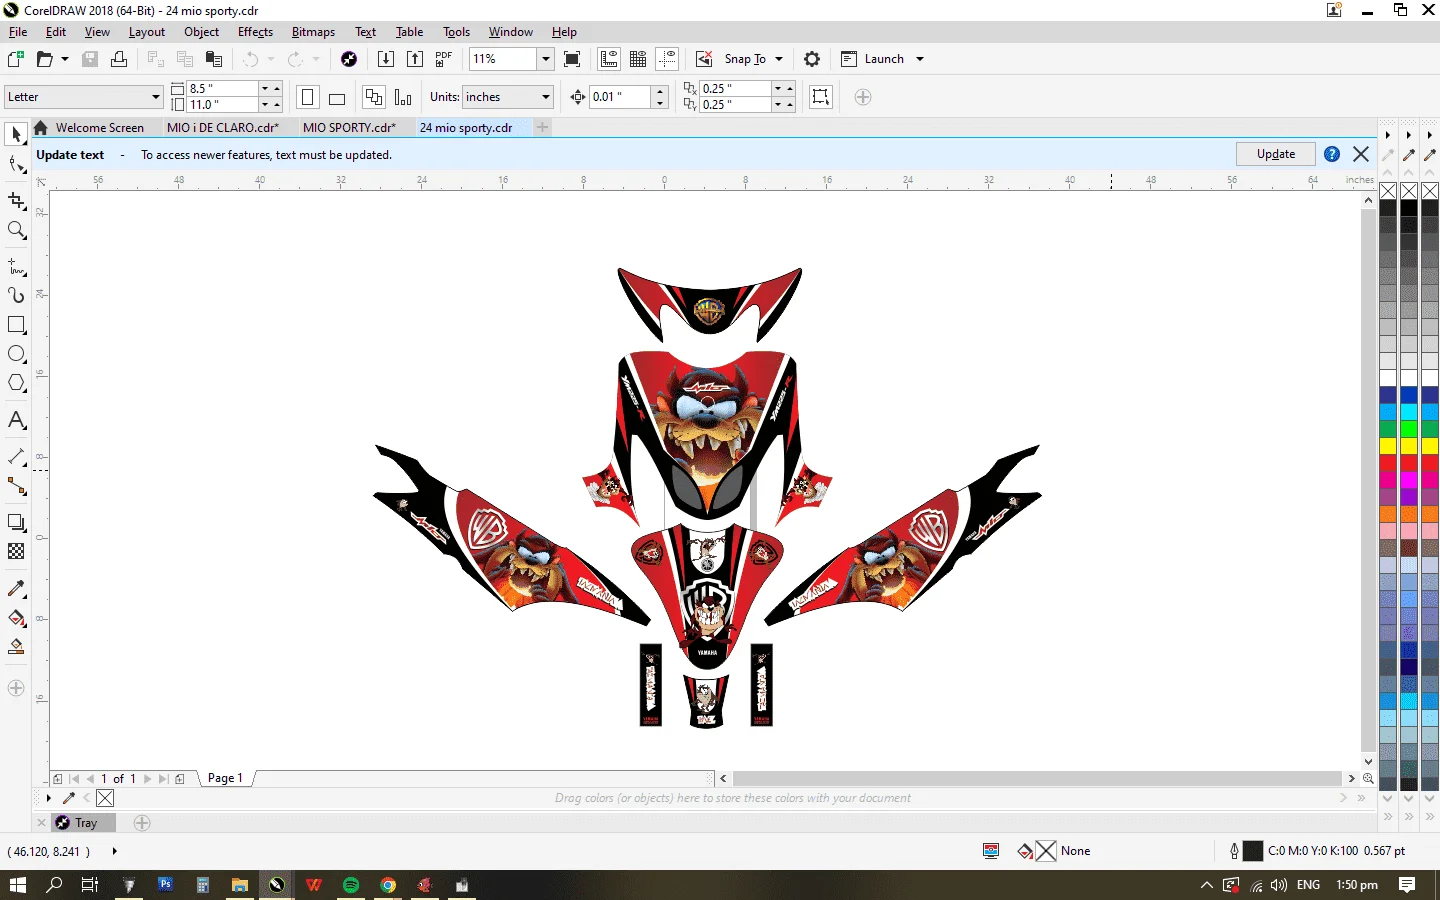Select the Interactive Fill tool
Viewport: 1440px width, 900px height.
pos(16,618)
